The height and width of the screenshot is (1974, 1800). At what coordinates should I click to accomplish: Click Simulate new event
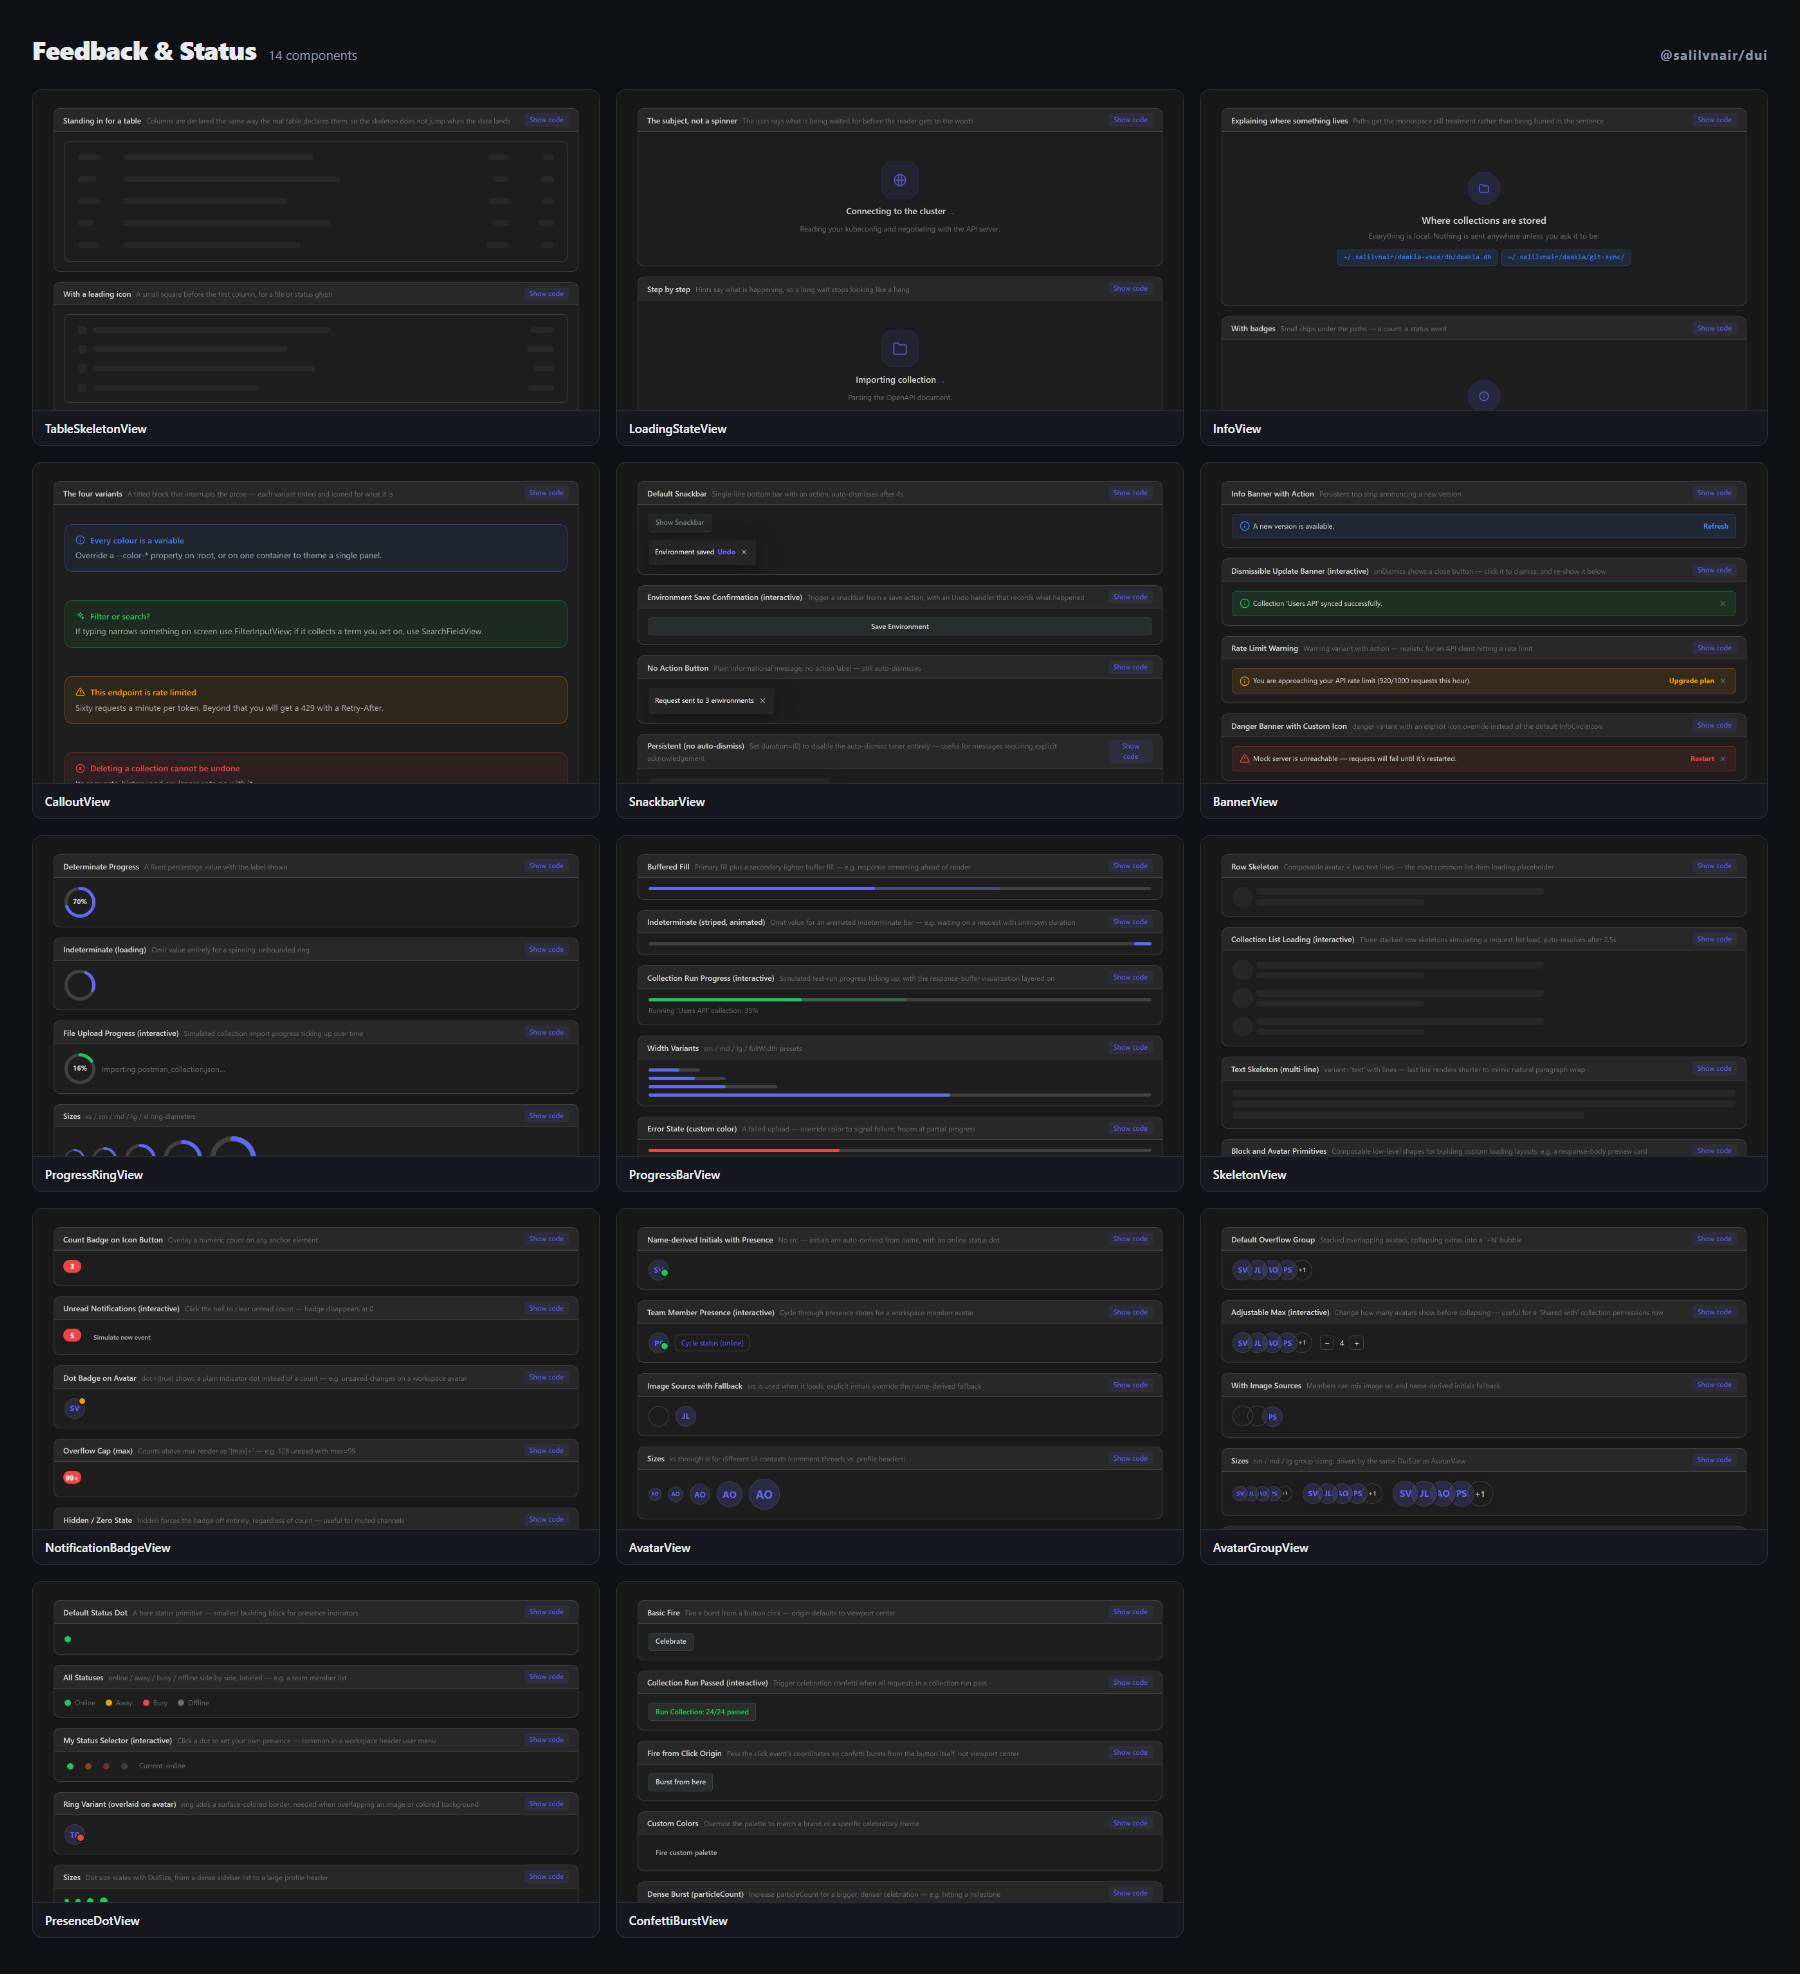pyautogui.click(x=122, y=1337)
